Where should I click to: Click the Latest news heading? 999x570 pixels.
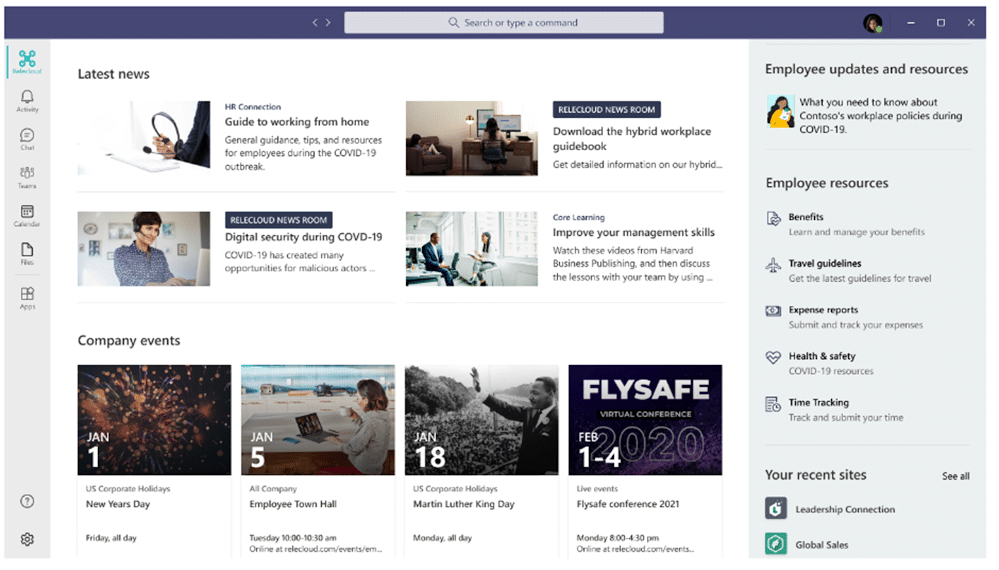[x=113, y=74]
